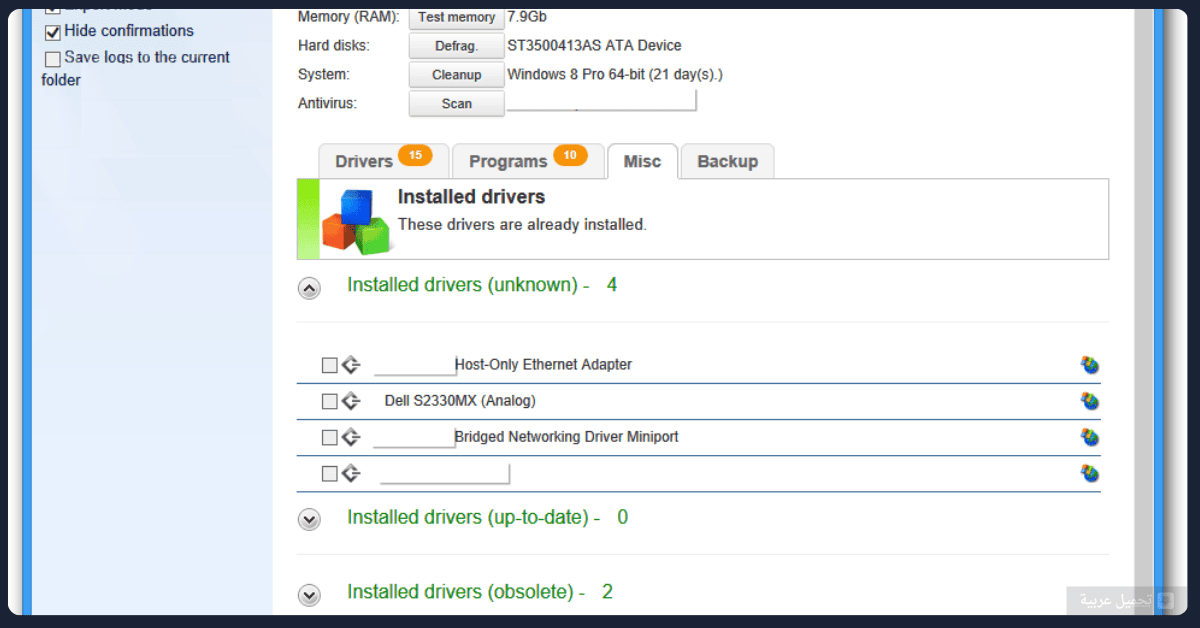1200x628 pixels.
Task: Click the Defrag. button
Action: (x=456, y=46)
